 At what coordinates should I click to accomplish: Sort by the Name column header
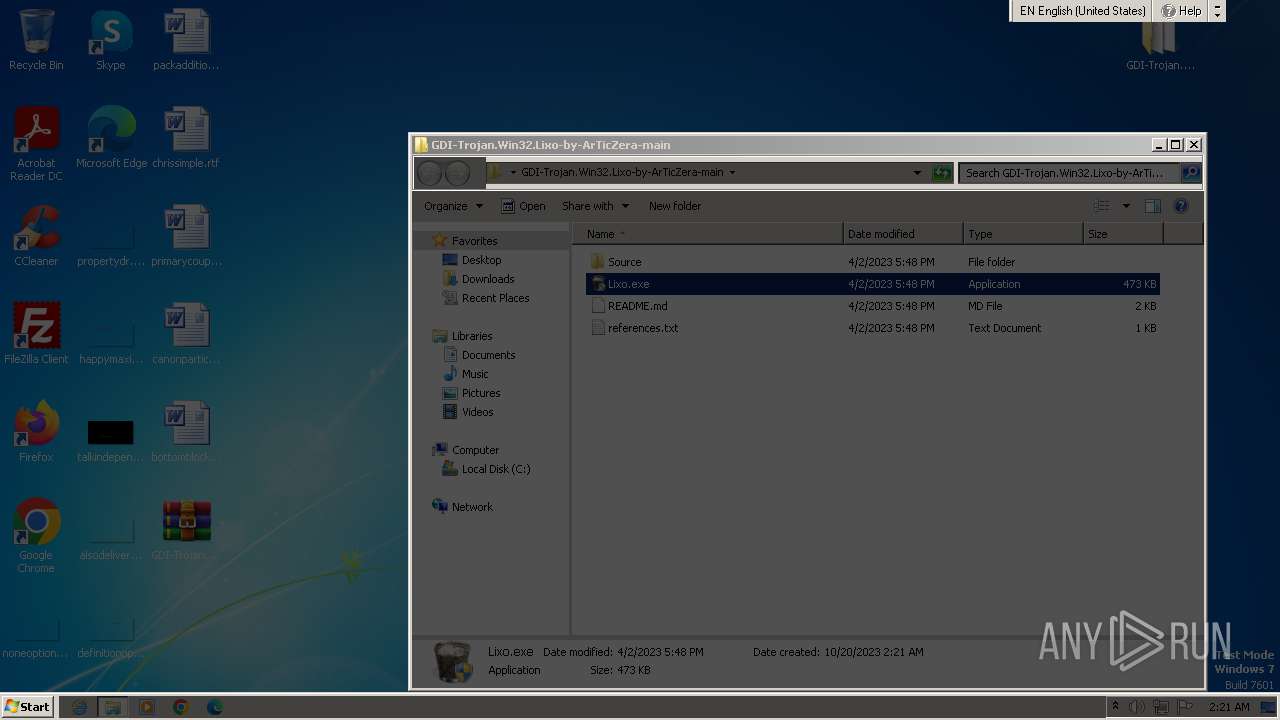(x=708, y=234)
